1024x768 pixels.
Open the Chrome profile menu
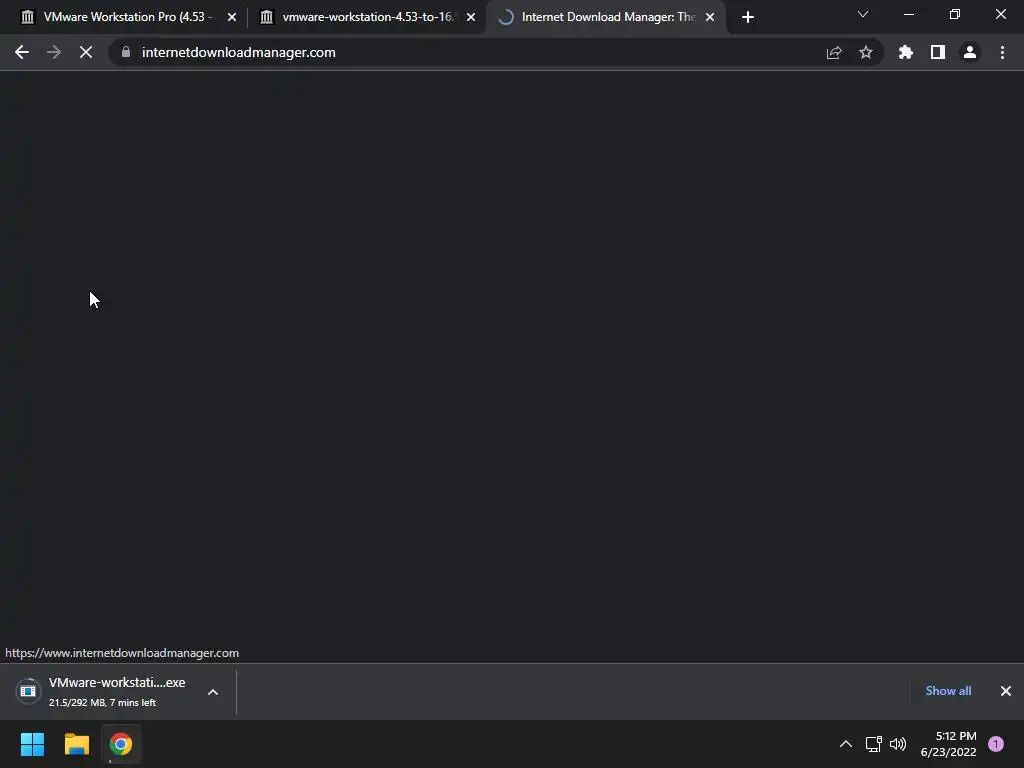tap(970, 52)
